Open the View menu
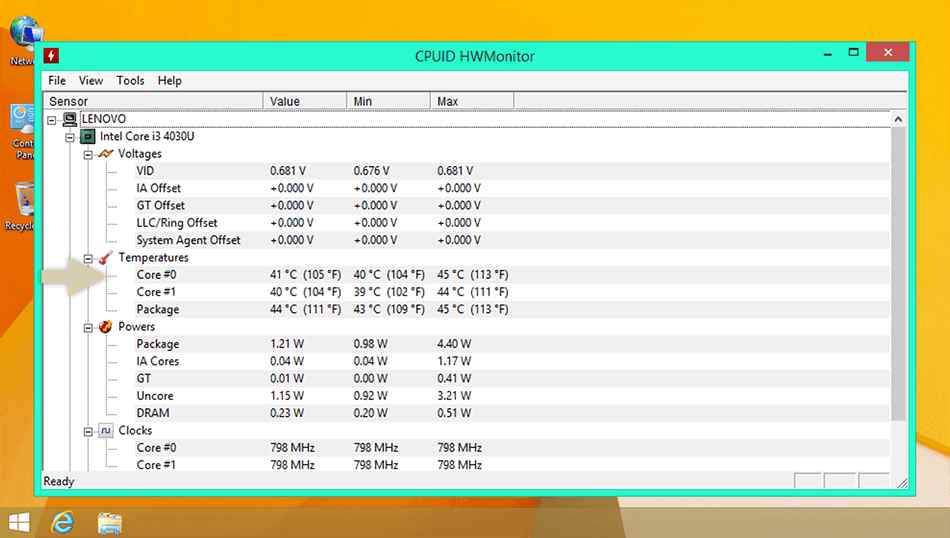 [x=91, y=81]
